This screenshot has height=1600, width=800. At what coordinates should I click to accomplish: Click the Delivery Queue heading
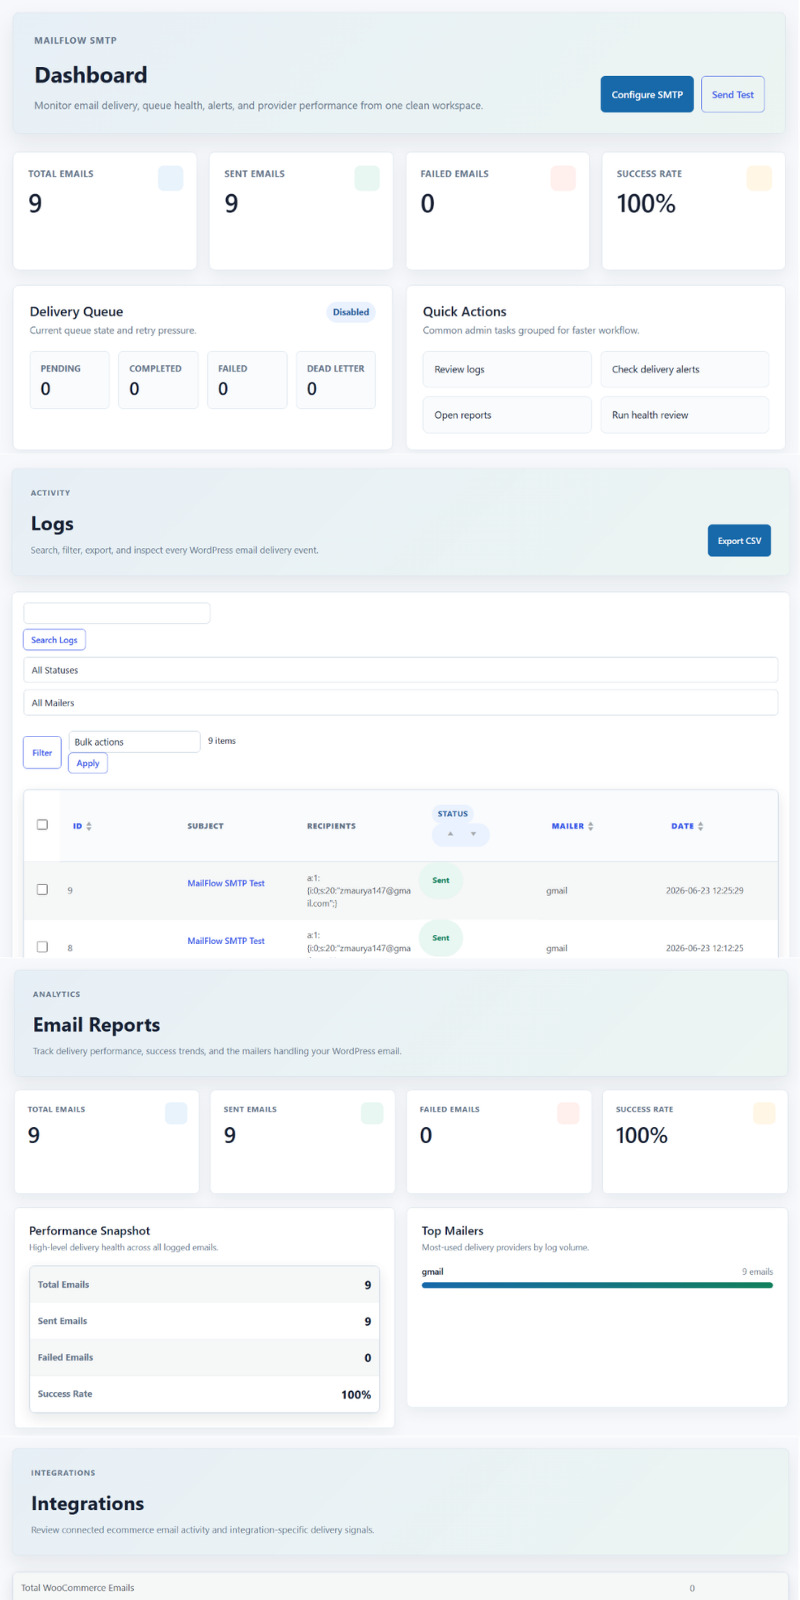click(76, 312)
